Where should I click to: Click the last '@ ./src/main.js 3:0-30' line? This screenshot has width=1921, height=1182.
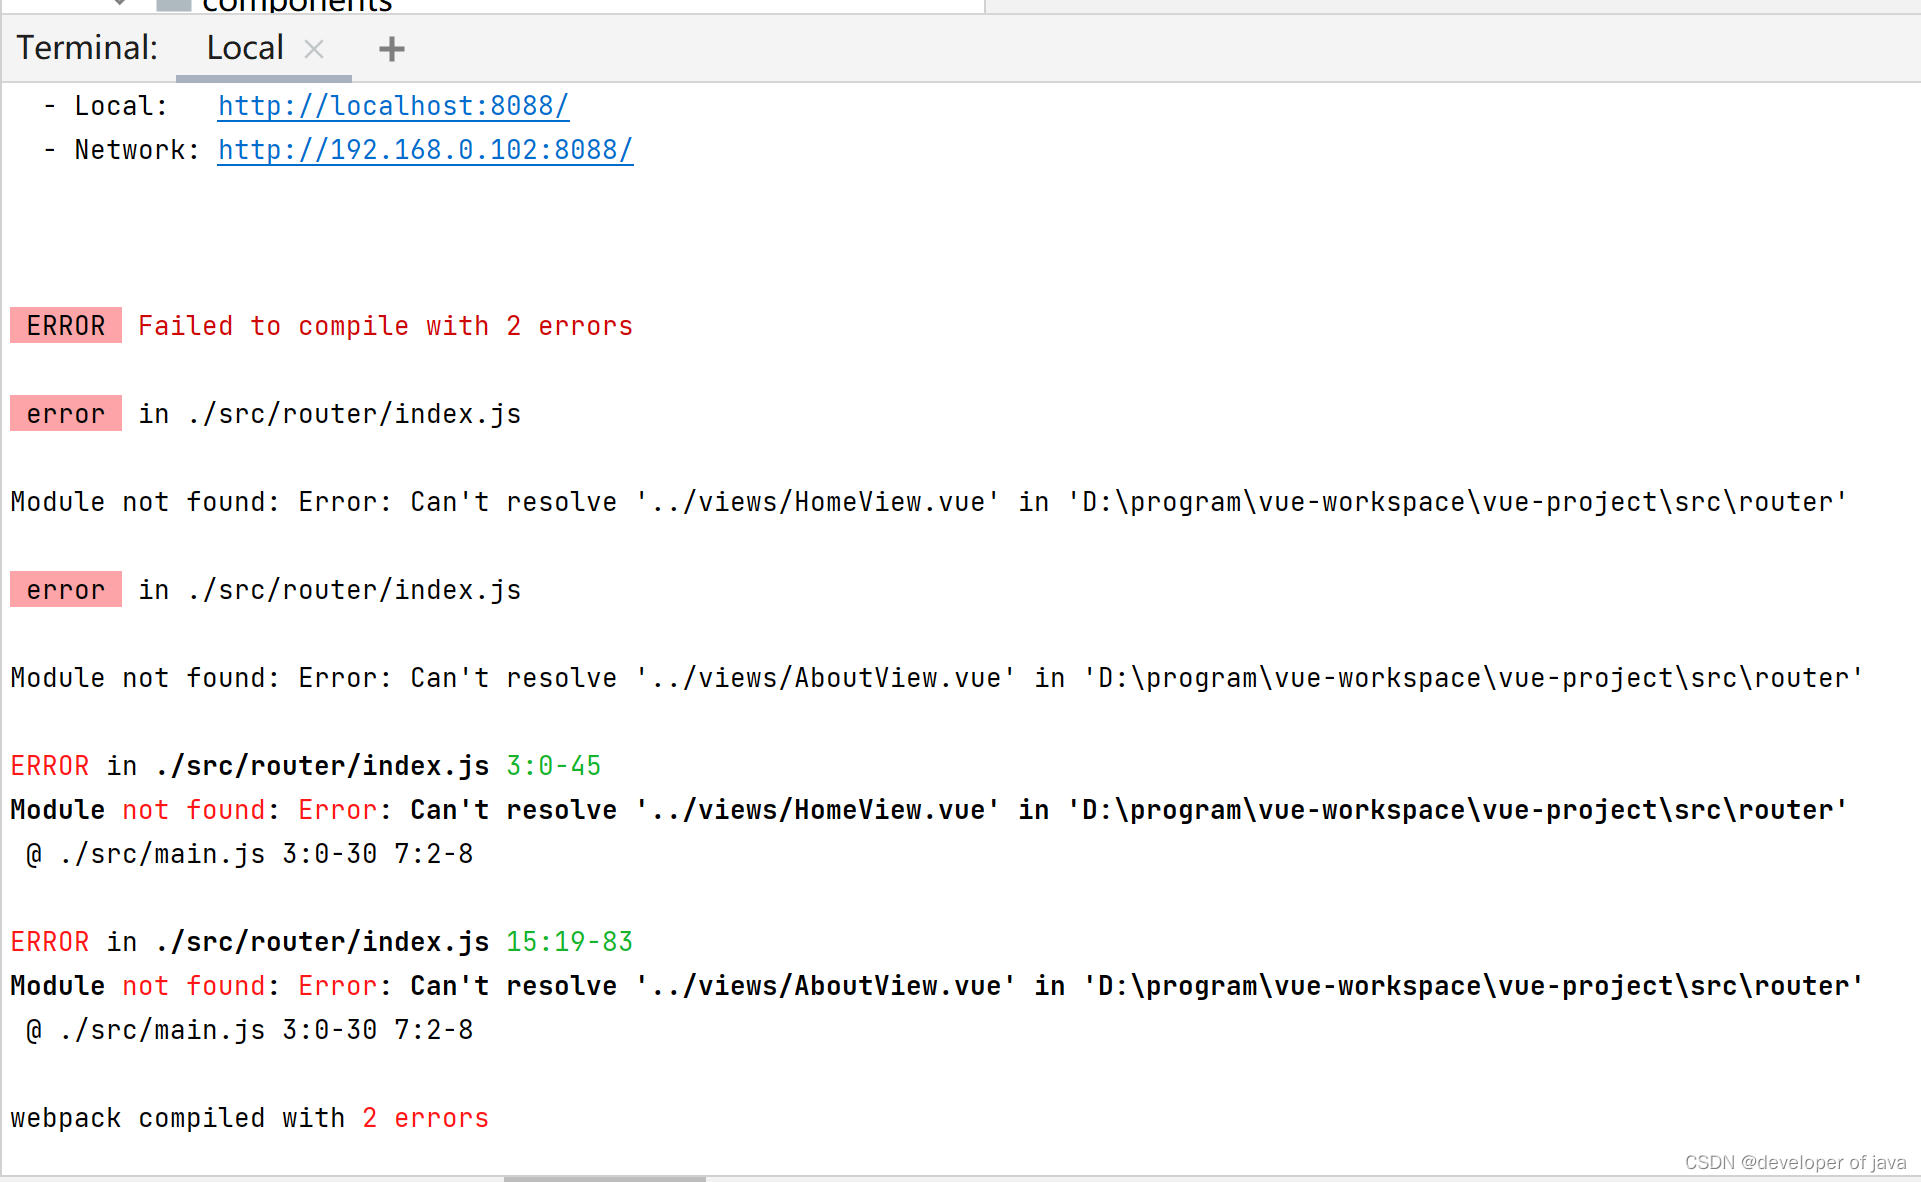click(249, 1030)
